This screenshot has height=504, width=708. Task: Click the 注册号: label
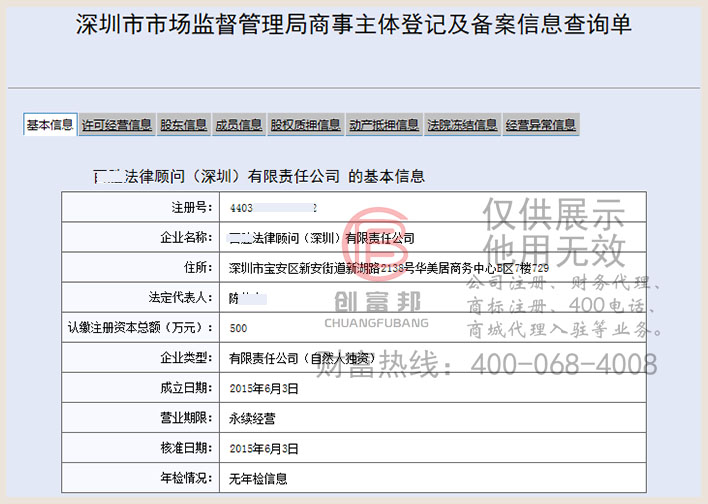[x=192, y=207]
